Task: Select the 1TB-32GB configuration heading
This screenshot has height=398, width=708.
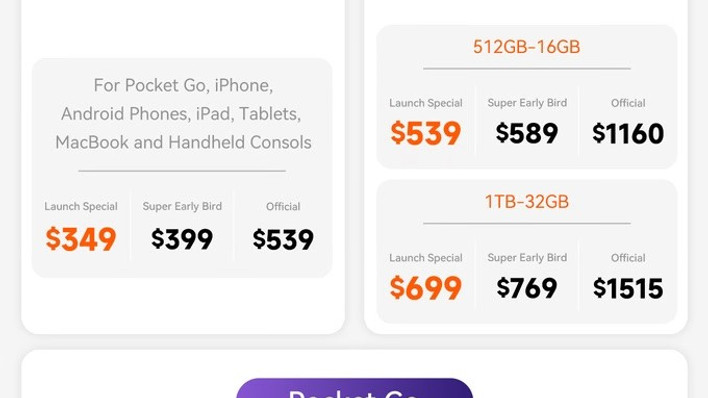Action: tap(526, 202)
